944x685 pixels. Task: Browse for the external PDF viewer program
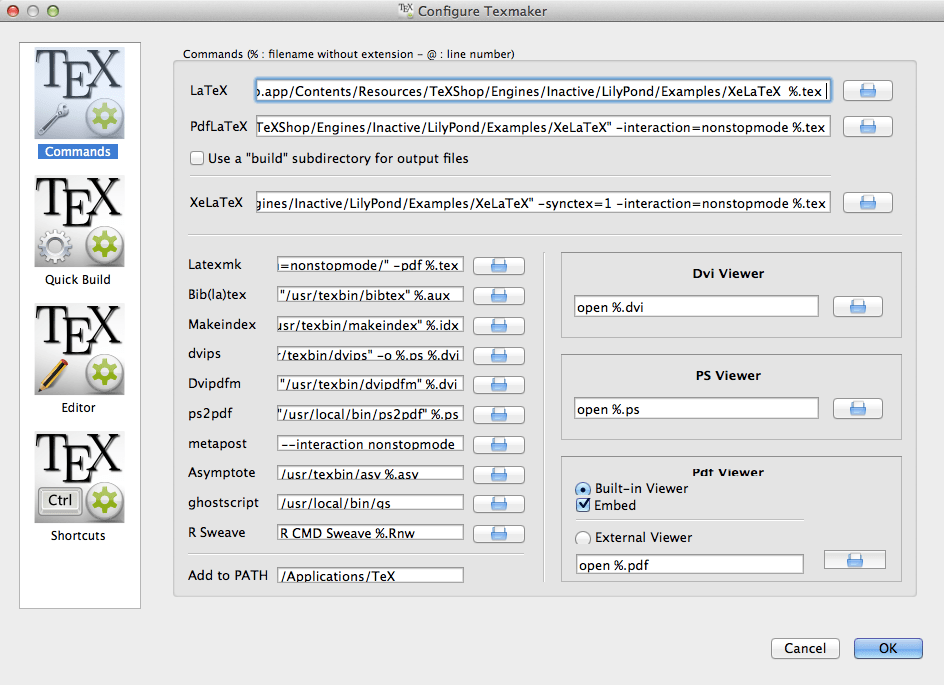855,560
